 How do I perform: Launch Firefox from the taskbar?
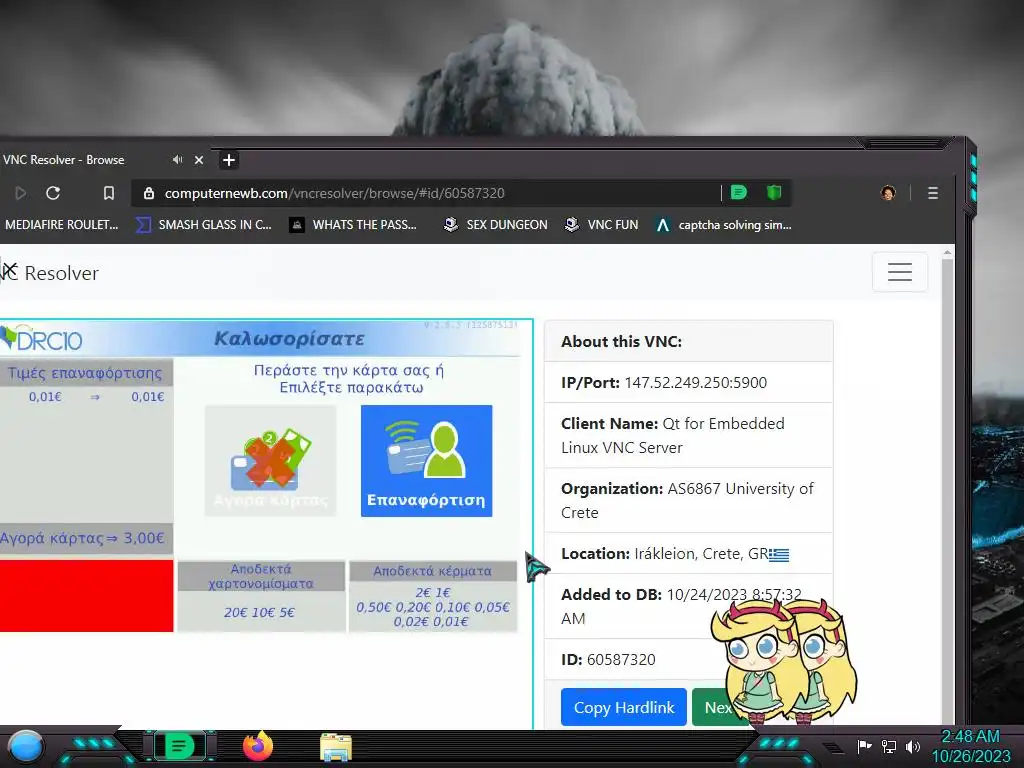pos(258,746)
